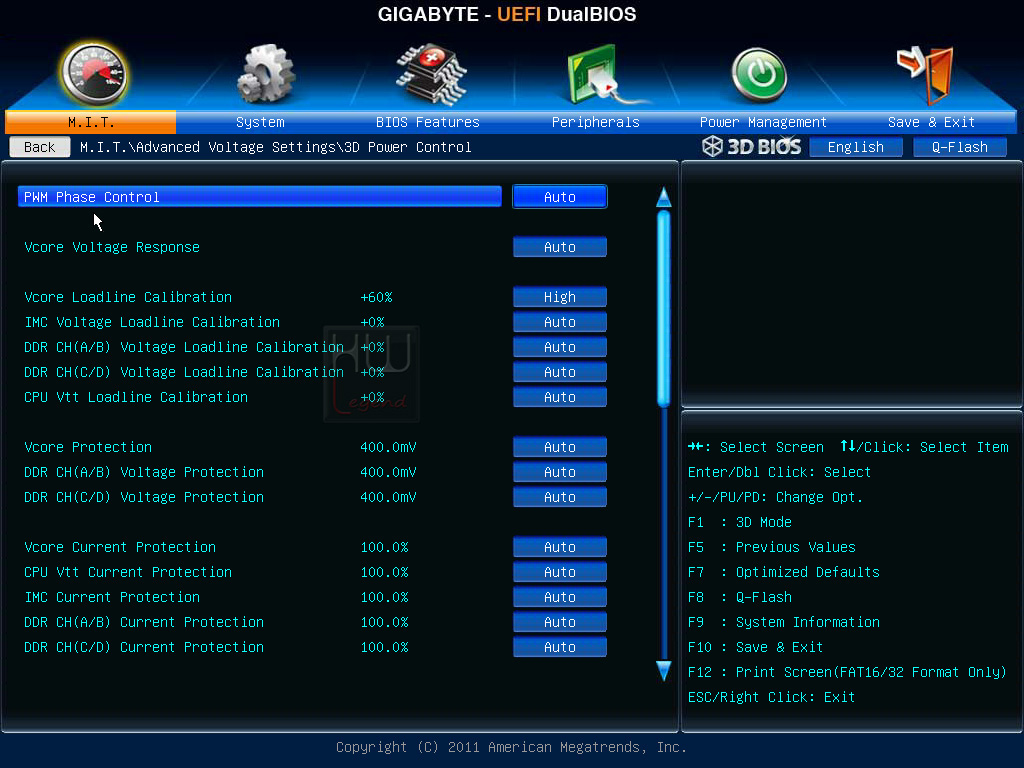Viewport: 1024px width, 768px height.
Task: Click the Power Management green power icon
Action: point(759,75)
